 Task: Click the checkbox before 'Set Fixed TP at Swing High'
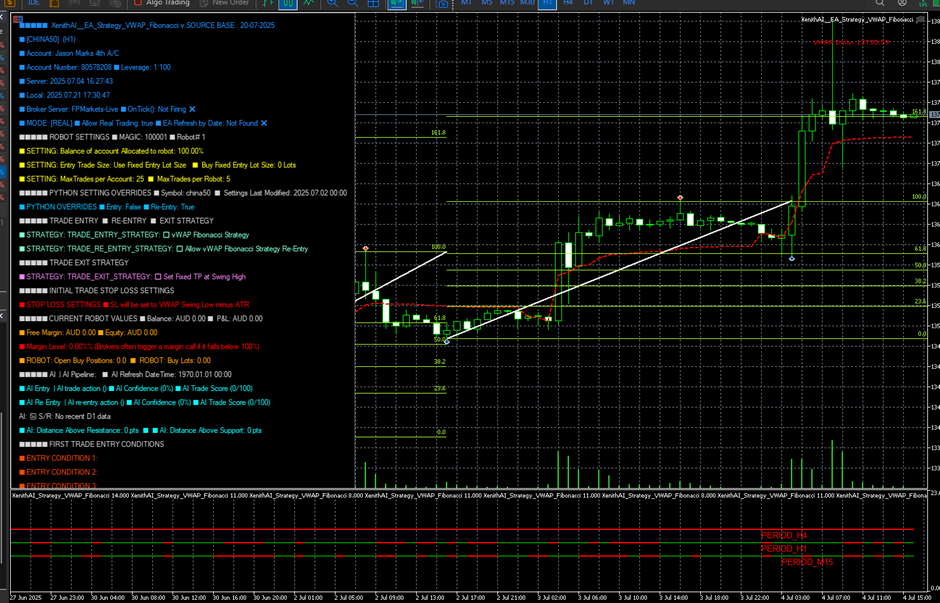pos(158,277)
